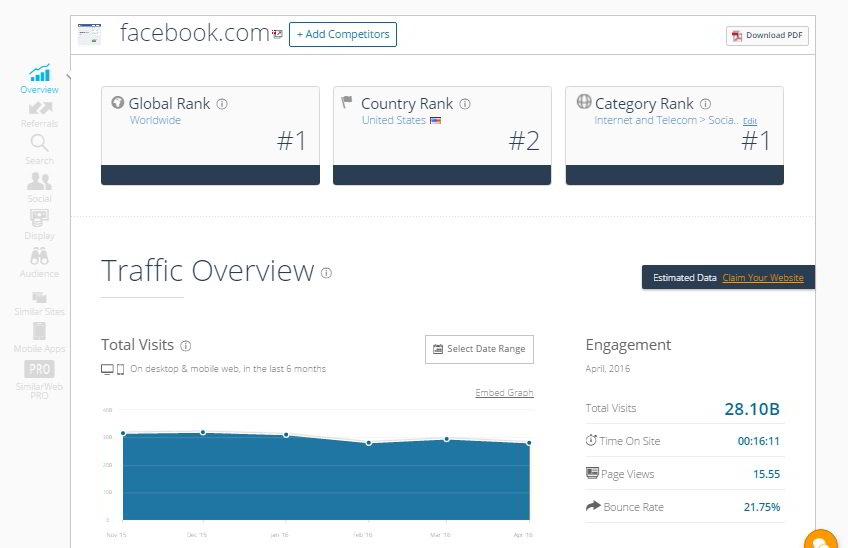
Task: Open the SimilarWeb PRO section
Action: point(39,379)
